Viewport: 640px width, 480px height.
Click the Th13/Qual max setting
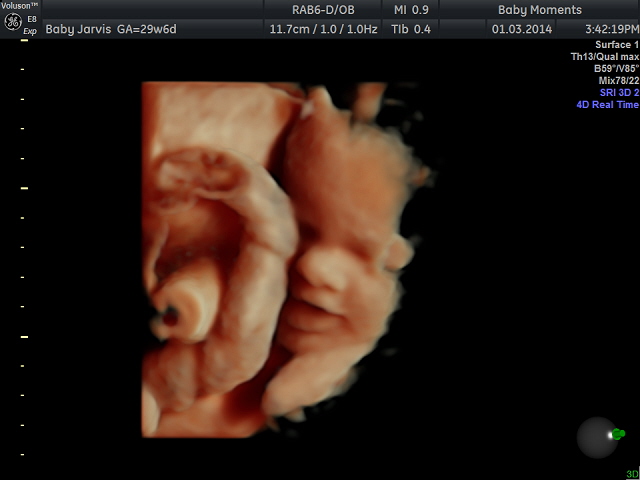605,57
